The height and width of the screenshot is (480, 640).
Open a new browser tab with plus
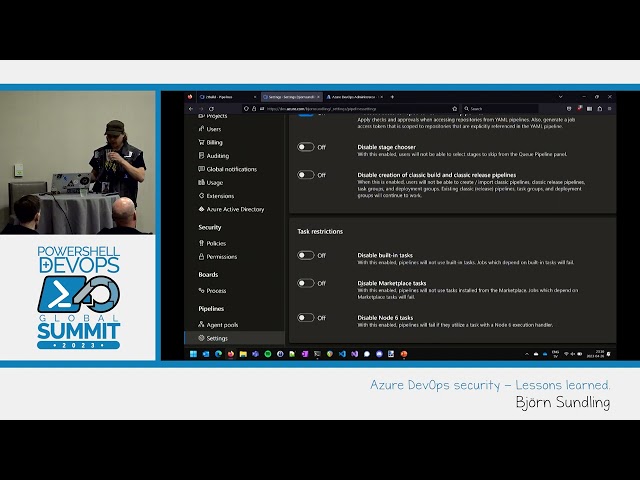click(392, 97)
